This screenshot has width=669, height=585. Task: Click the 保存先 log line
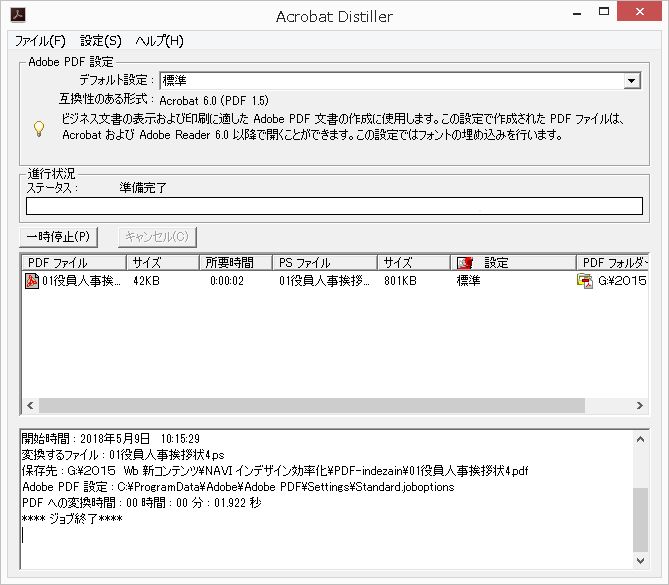[275, 471]
